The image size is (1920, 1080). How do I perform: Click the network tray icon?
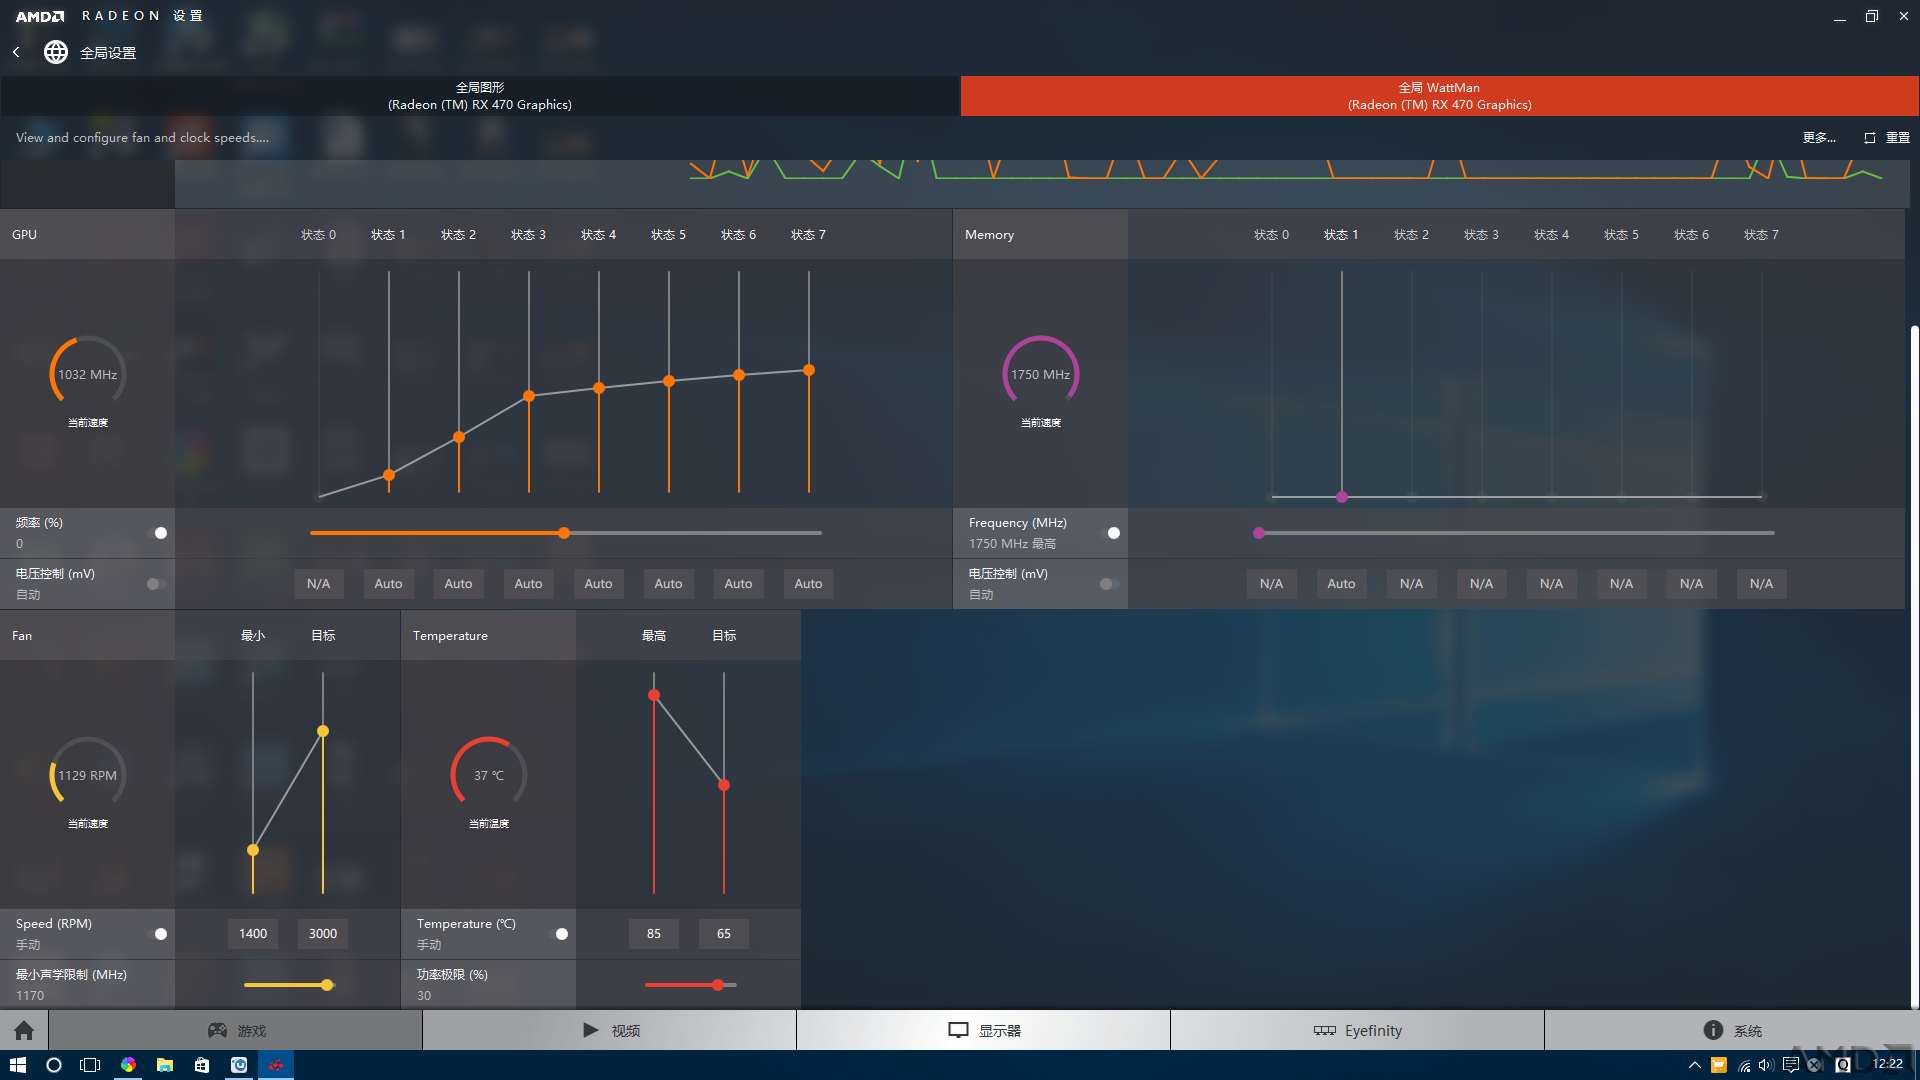[x=1743, y=1065]
